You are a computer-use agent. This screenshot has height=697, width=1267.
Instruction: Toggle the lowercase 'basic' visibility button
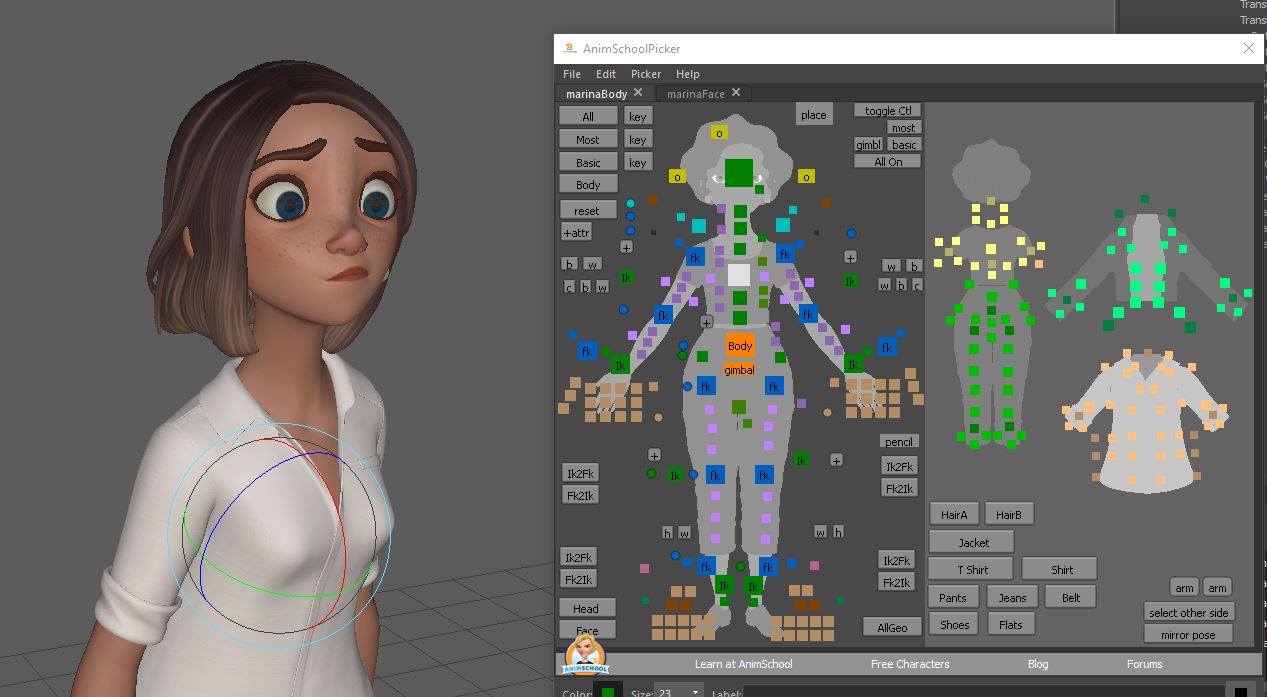point(904,144)
